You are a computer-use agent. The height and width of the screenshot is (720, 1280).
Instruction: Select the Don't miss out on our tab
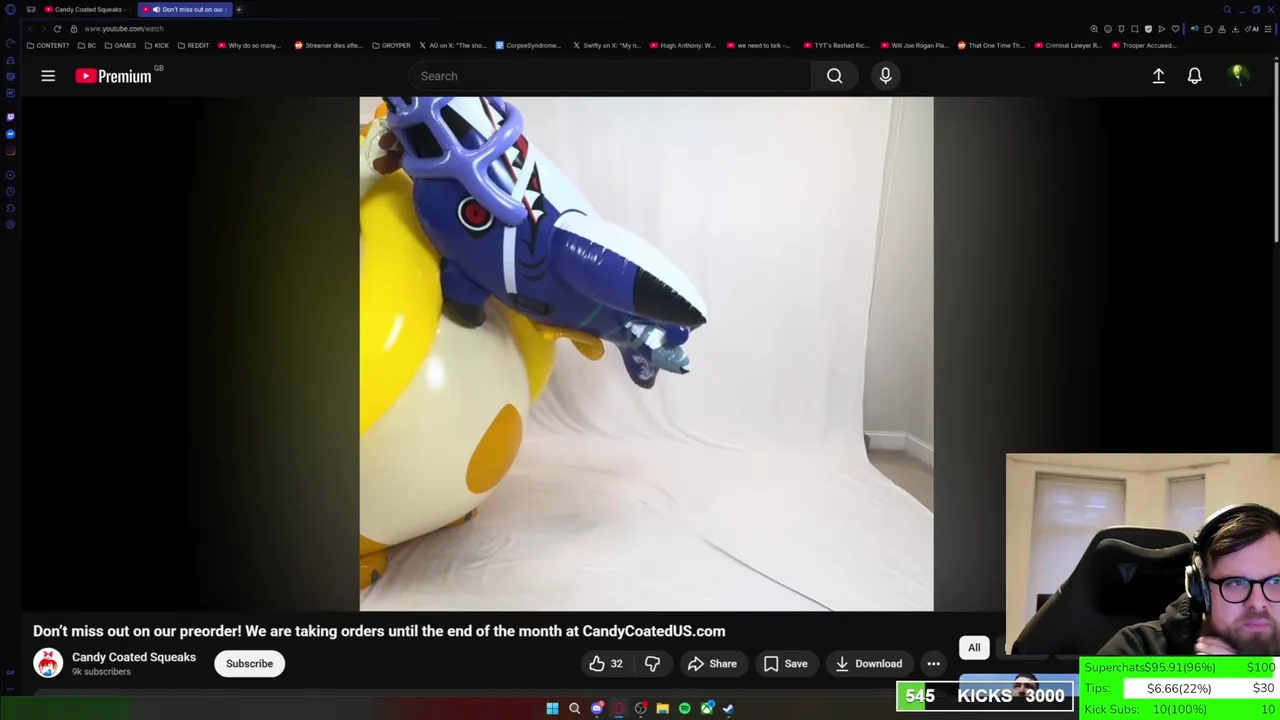tap(186, 9)
